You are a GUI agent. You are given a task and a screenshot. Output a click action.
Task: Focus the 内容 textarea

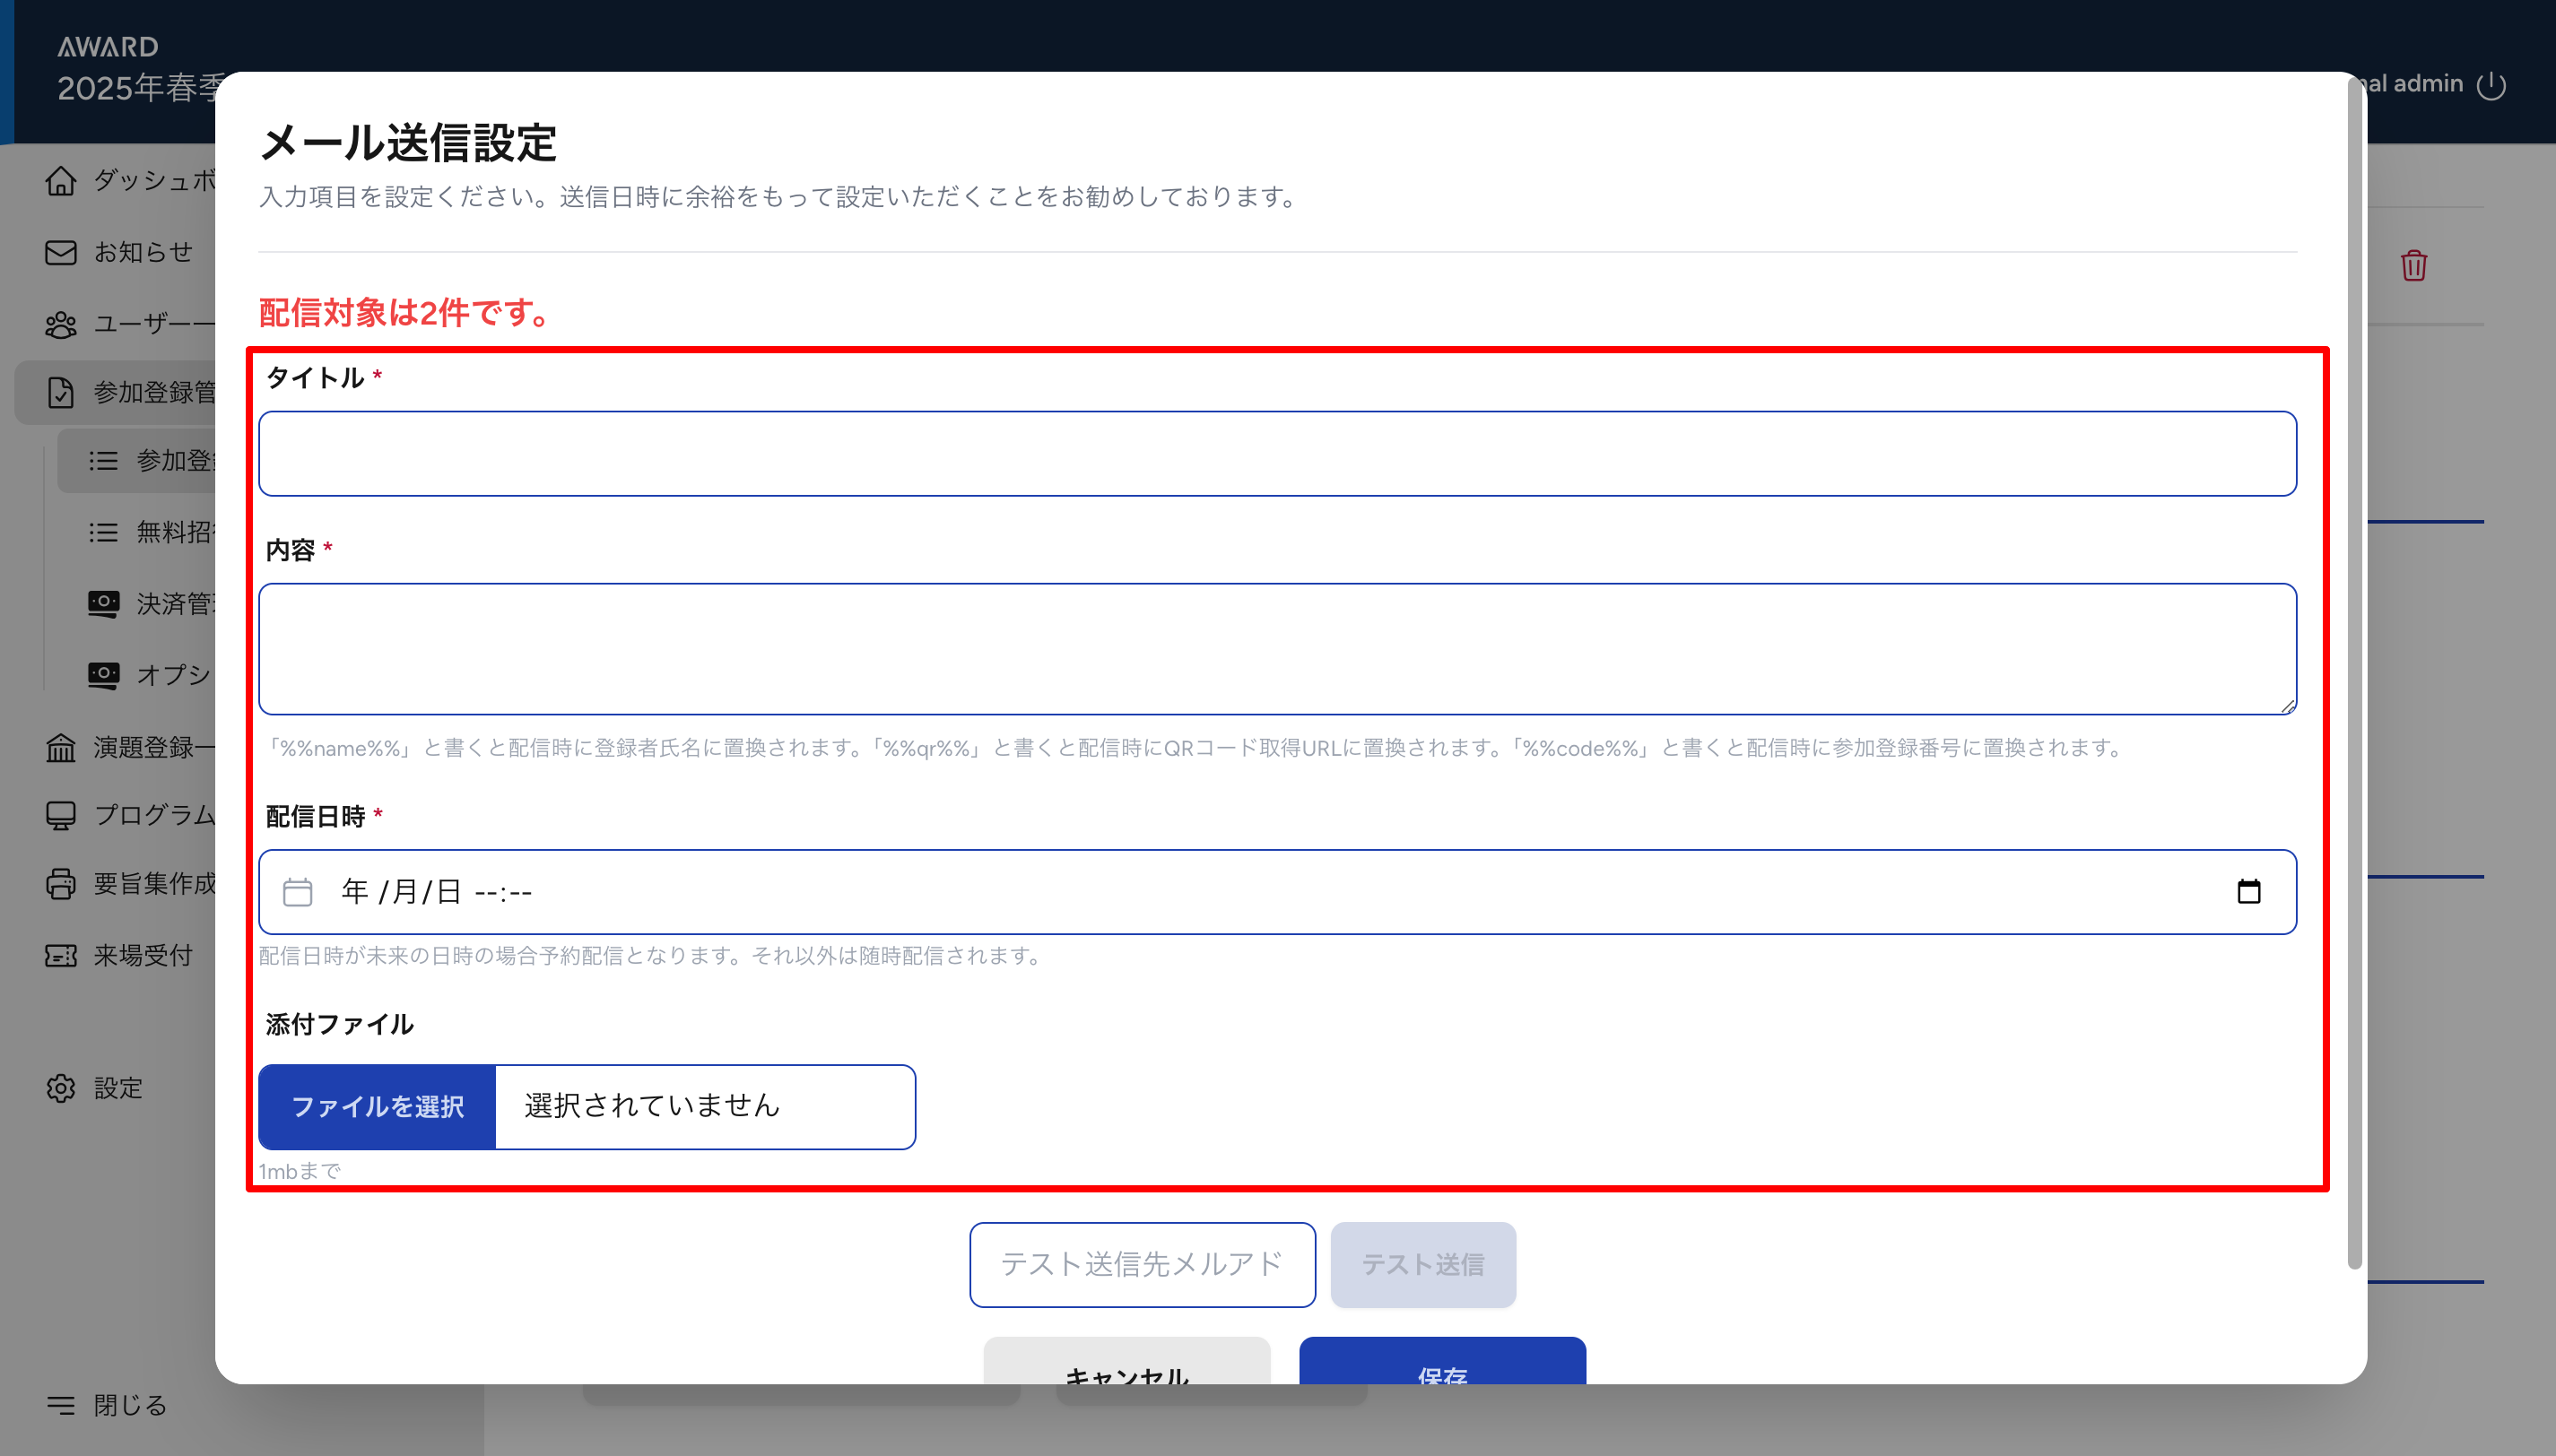click(x=1276, y=649)
